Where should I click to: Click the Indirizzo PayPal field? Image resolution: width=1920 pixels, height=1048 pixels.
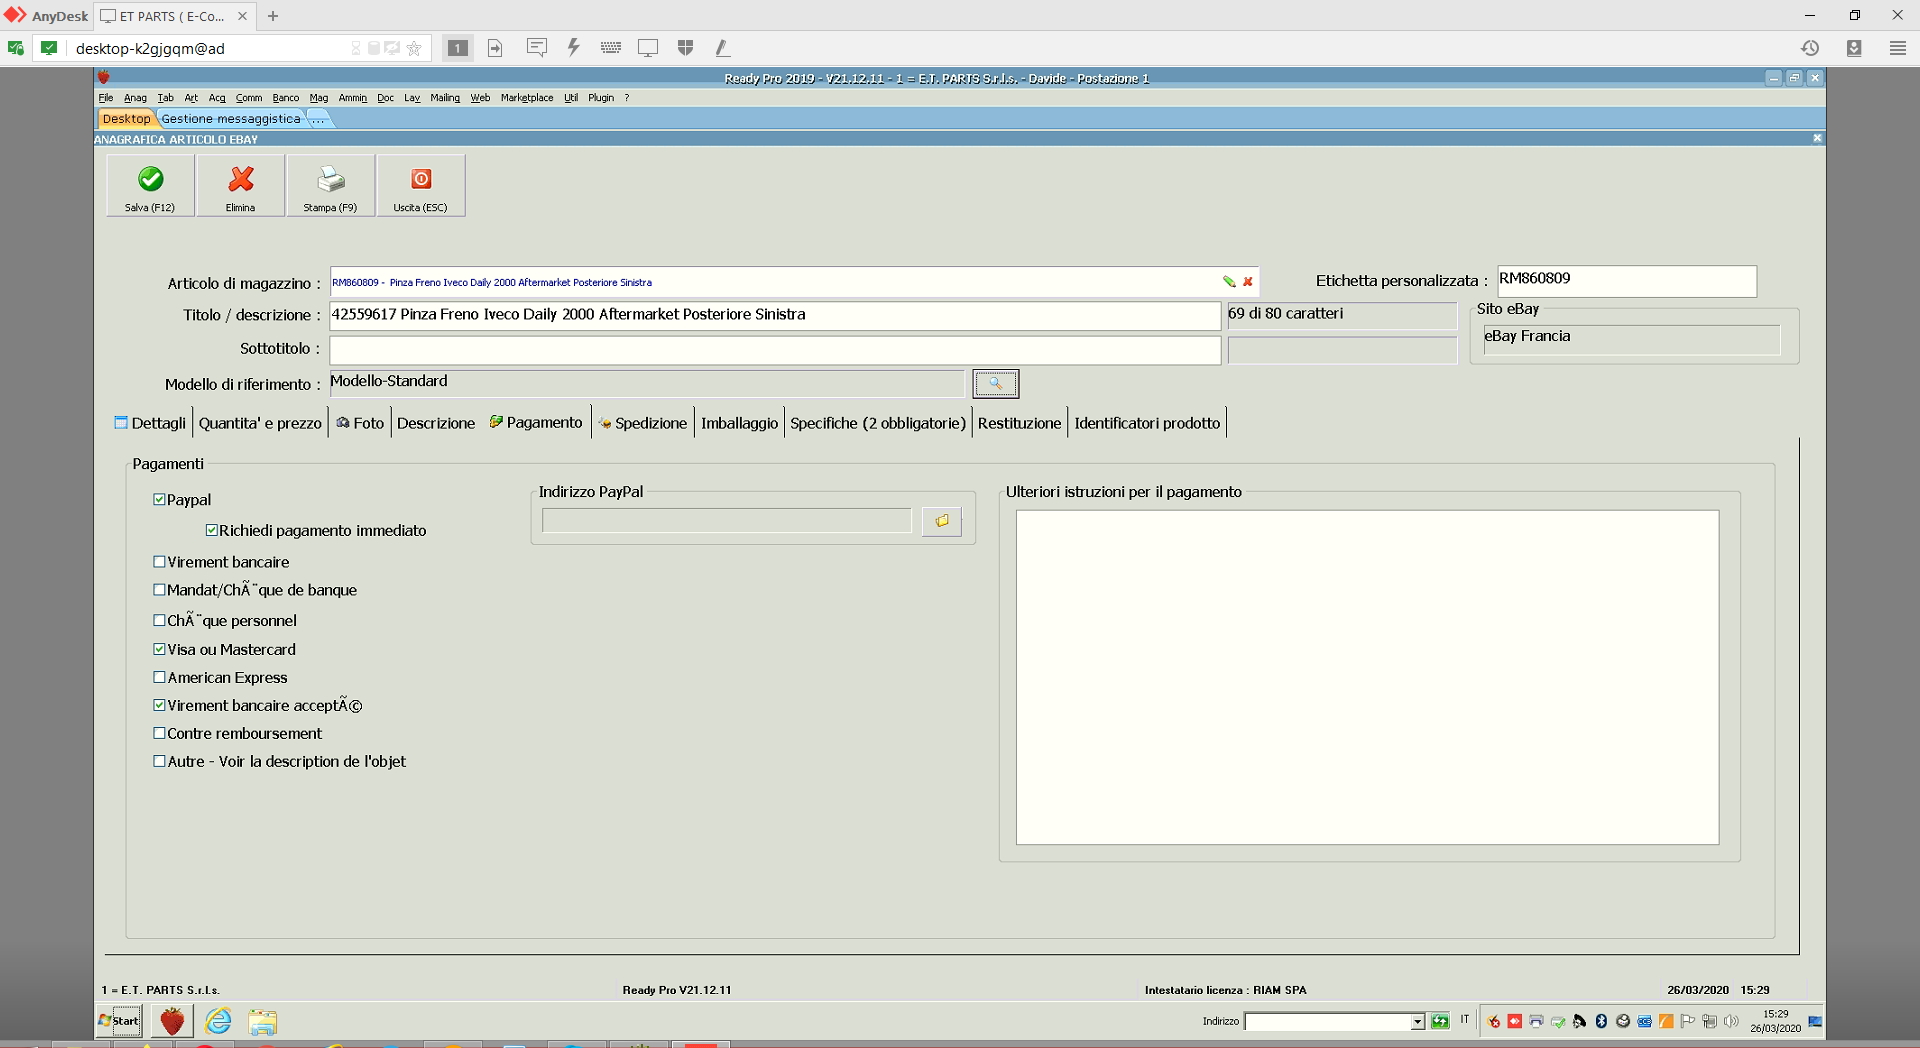(x=727, y=520)
